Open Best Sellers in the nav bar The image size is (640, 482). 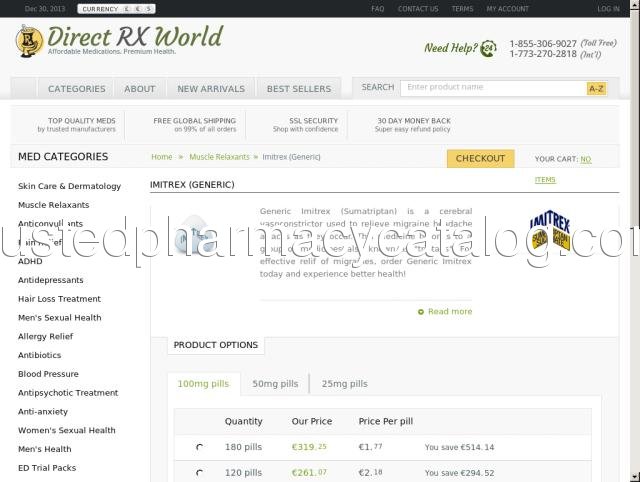pyautogui.click(x=299, y=89)
